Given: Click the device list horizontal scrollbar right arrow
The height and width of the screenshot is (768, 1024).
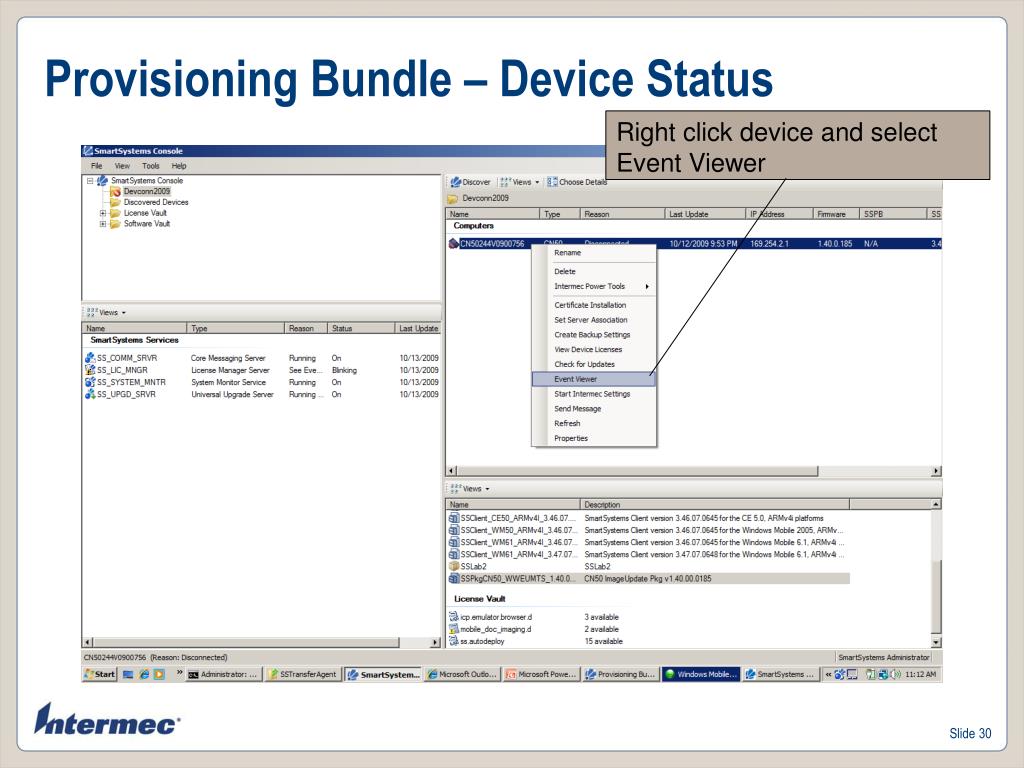Looking at the screenshot, I should click(x=936, y=471).
